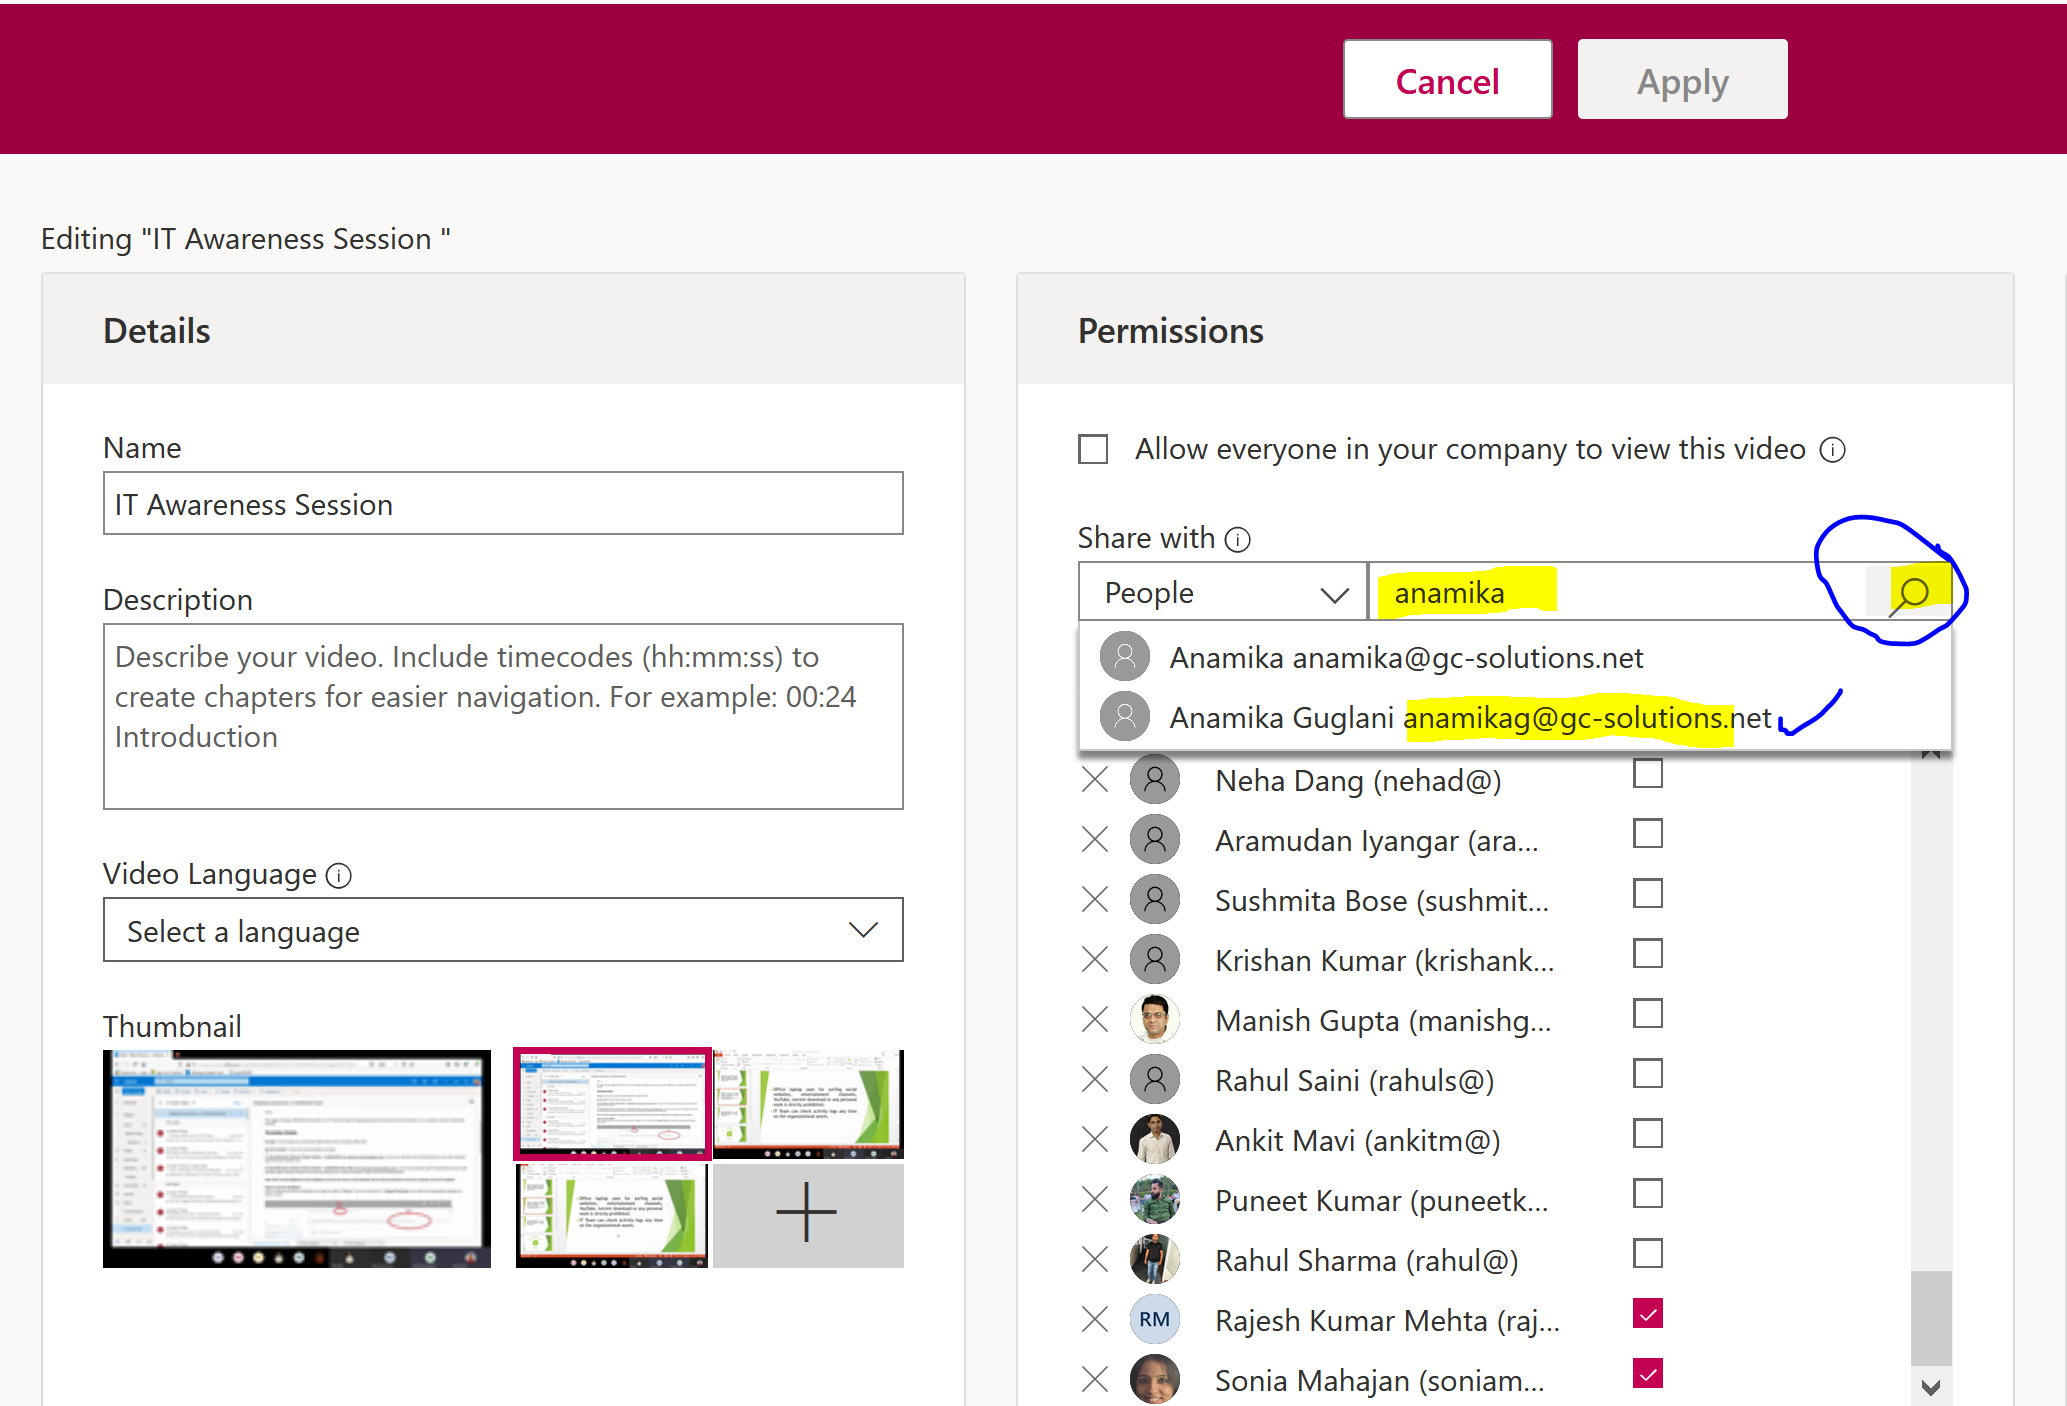
Task: Expand the Select a language dropdown
Action: tap(503, 931)
